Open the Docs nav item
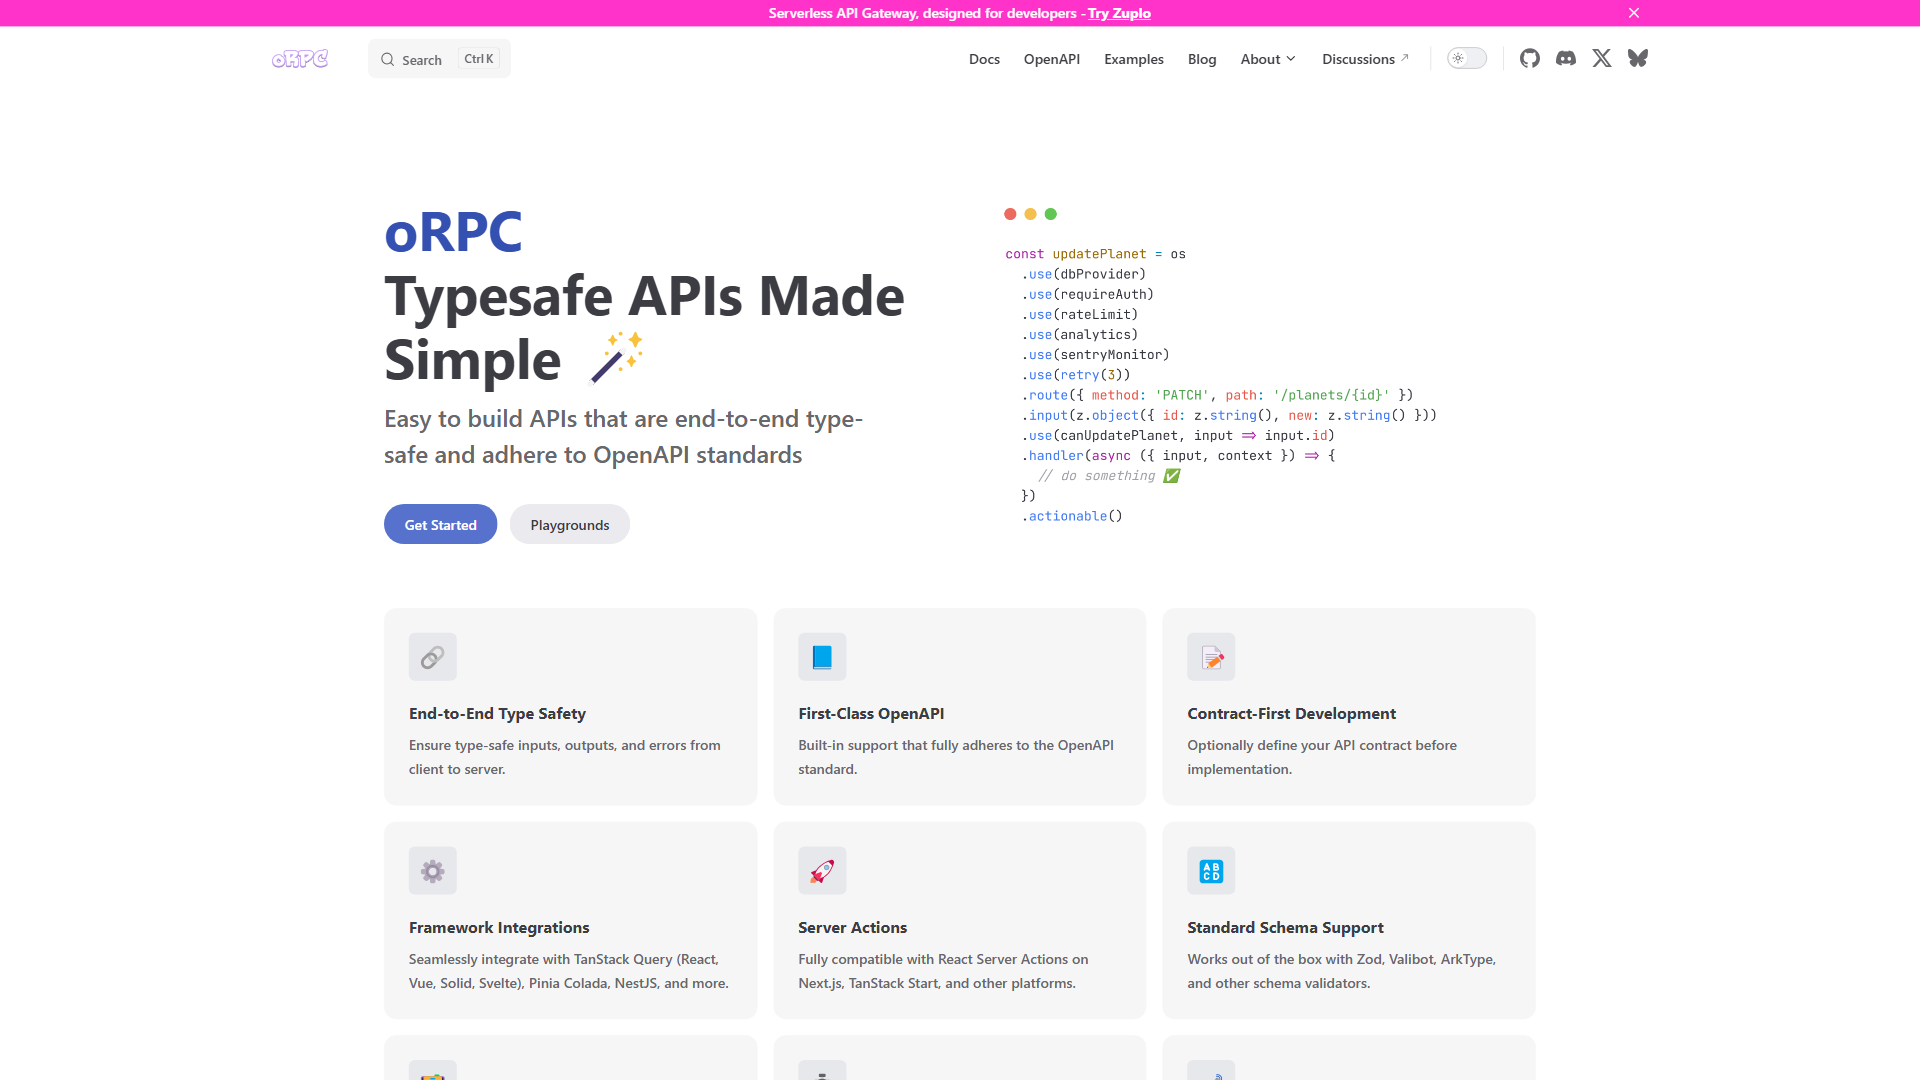Screen dimensions: 1920x1080 pyautogui.click(x=984, y=59)
